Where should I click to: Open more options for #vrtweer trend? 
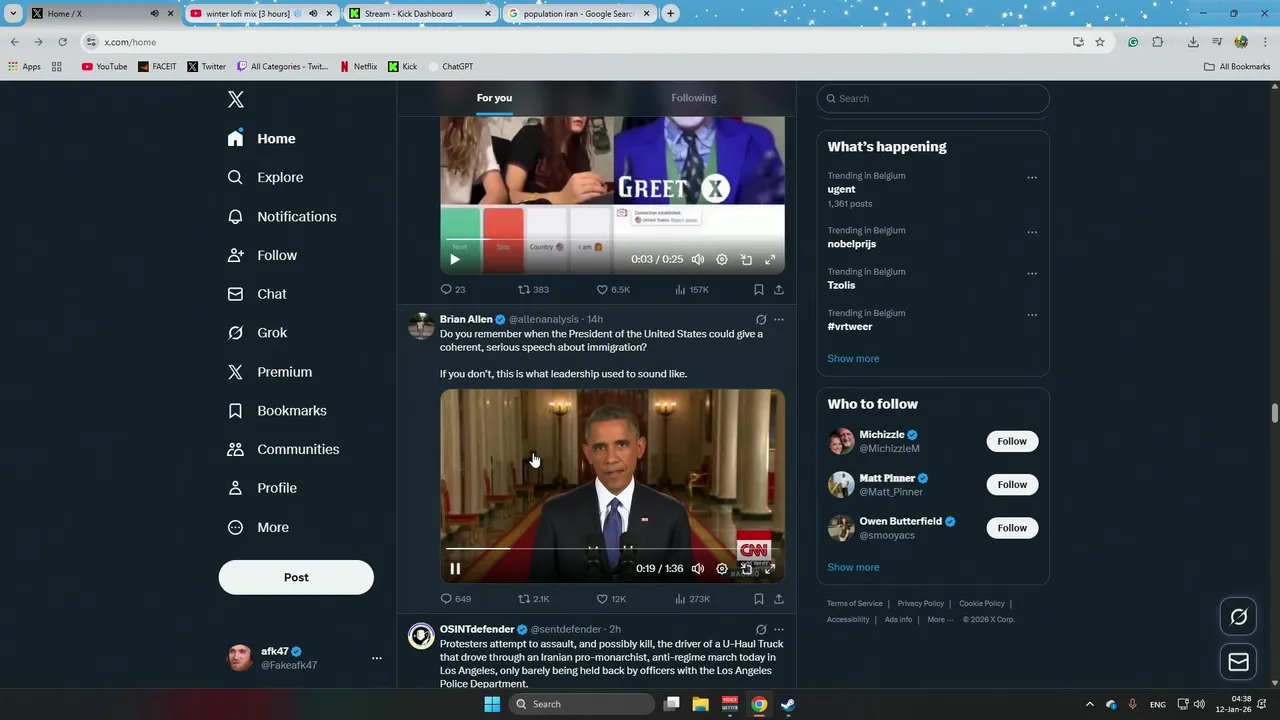point(1032,315)
